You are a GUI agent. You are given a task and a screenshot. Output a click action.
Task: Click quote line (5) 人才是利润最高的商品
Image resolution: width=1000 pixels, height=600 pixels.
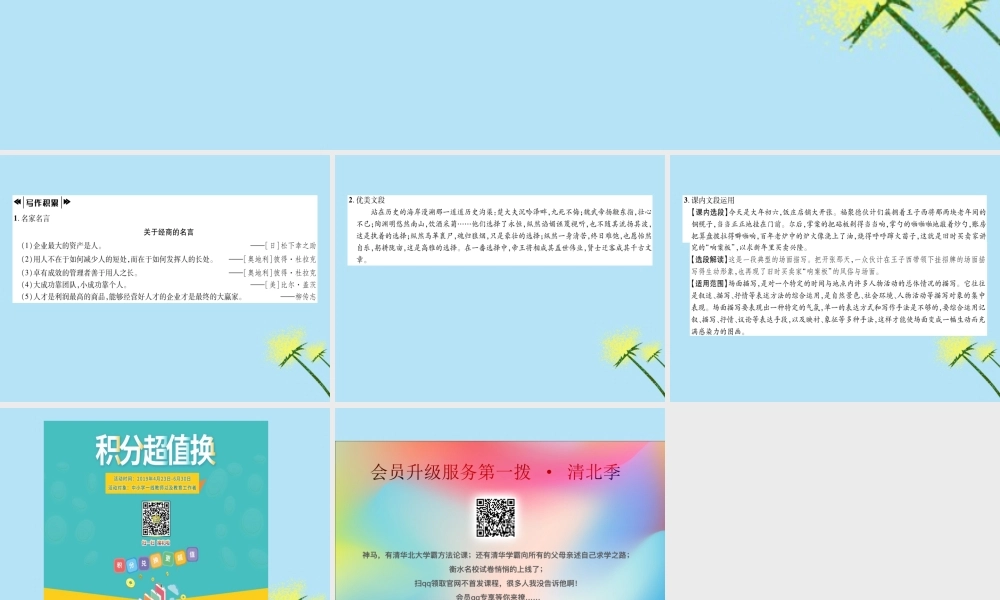pos(132,296)
